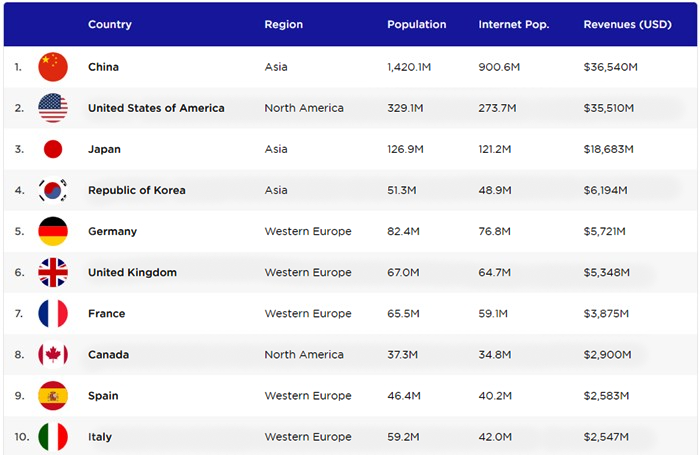Select the Japan flag icon
700x455 pixels.
53,149
